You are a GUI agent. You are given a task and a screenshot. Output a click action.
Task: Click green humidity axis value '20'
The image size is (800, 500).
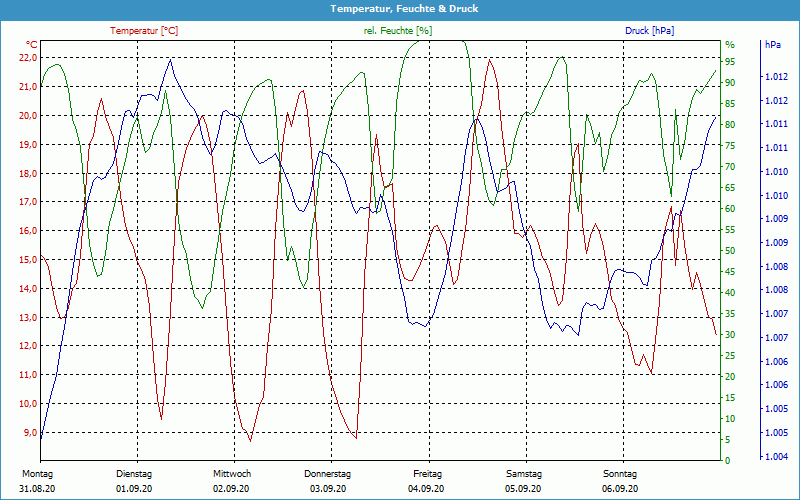coord(730,377)
